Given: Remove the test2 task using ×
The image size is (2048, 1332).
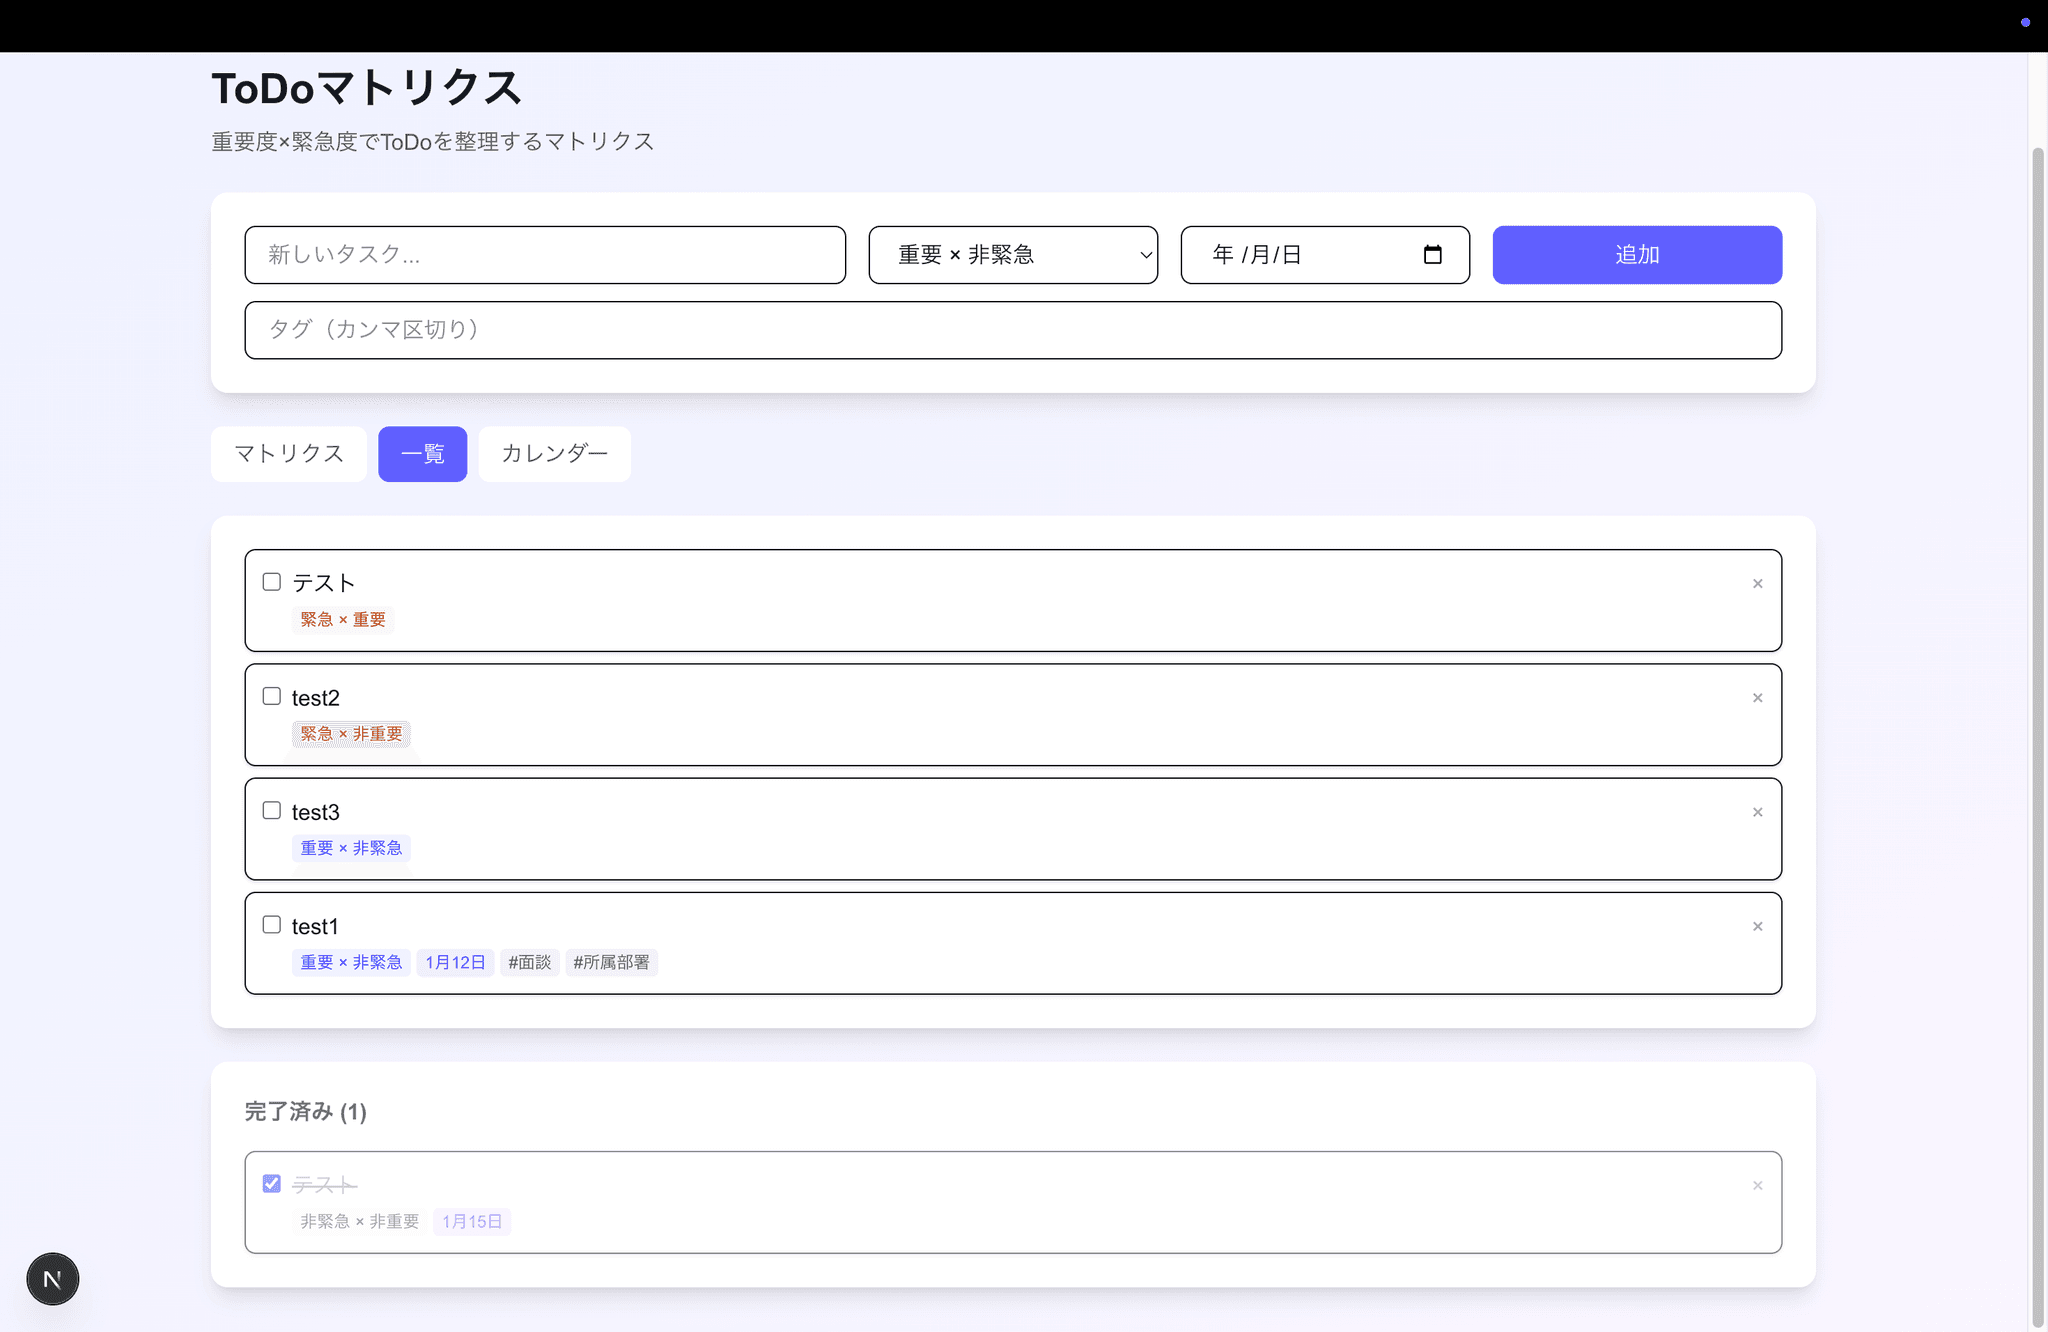Looking at the screenshot, I should tap(1757, 698).
